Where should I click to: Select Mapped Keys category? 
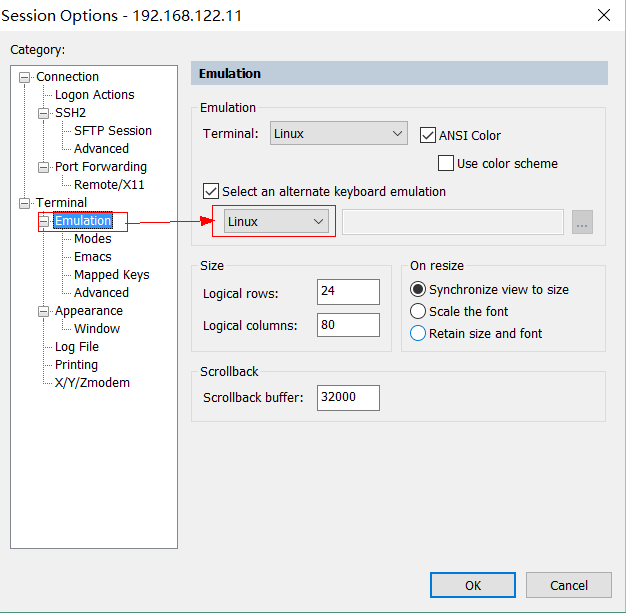[x=112, y=275]
